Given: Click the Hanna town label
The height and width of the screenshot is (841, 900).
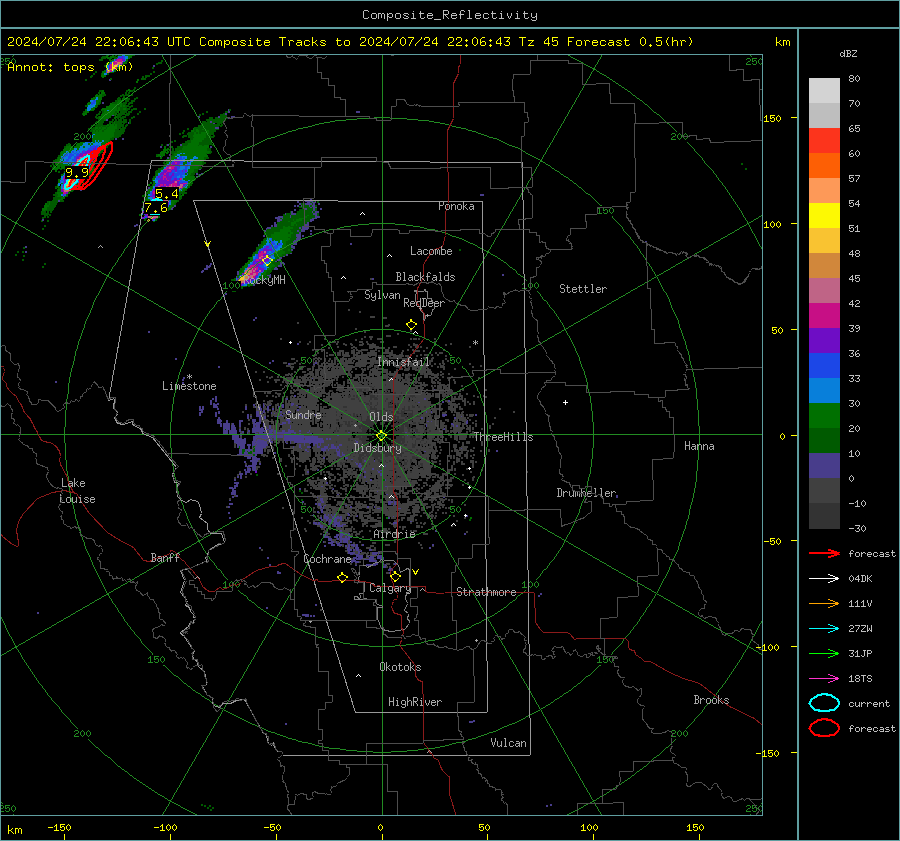Looking at the screenshot, I should point(699,446).
